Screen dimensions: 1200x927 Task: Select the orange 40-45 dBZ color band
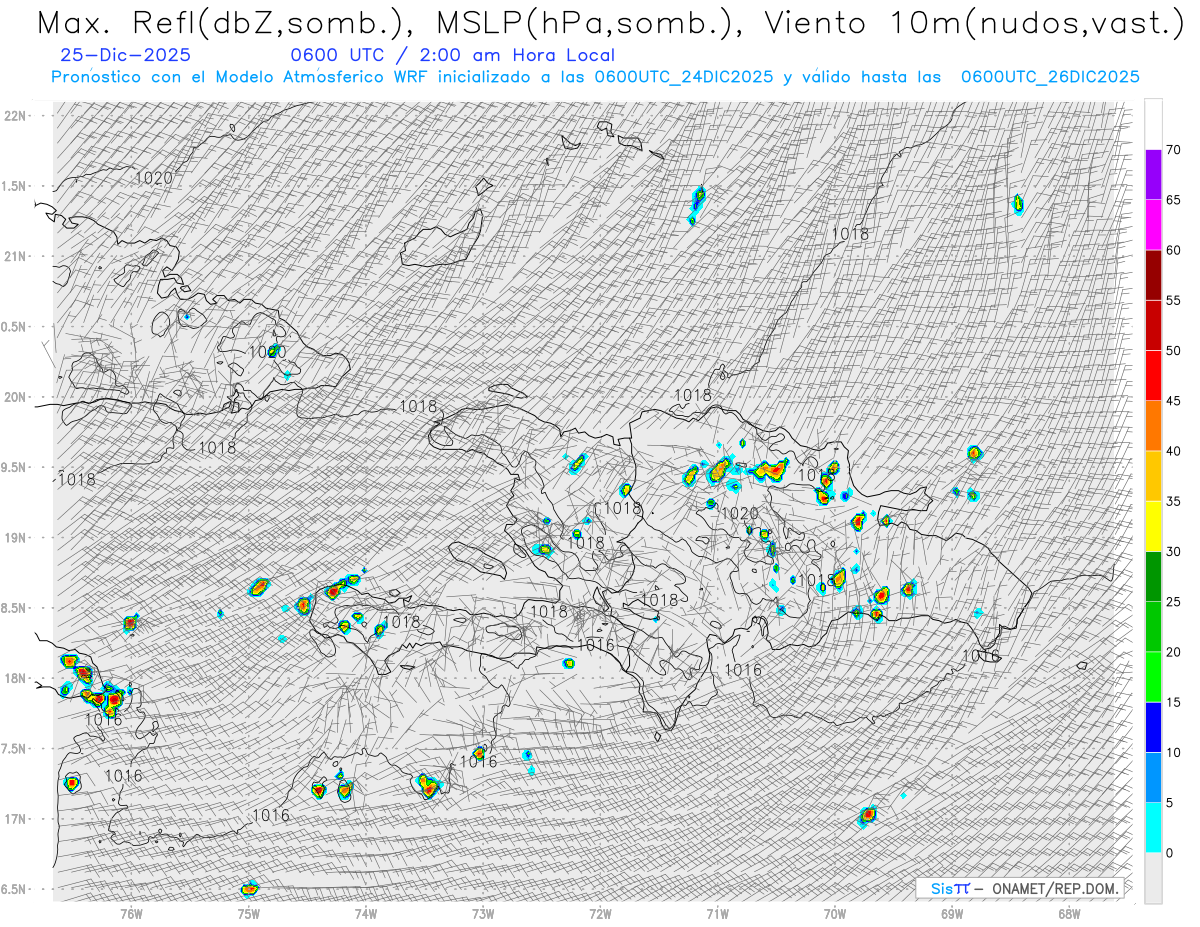point(1153,426)
